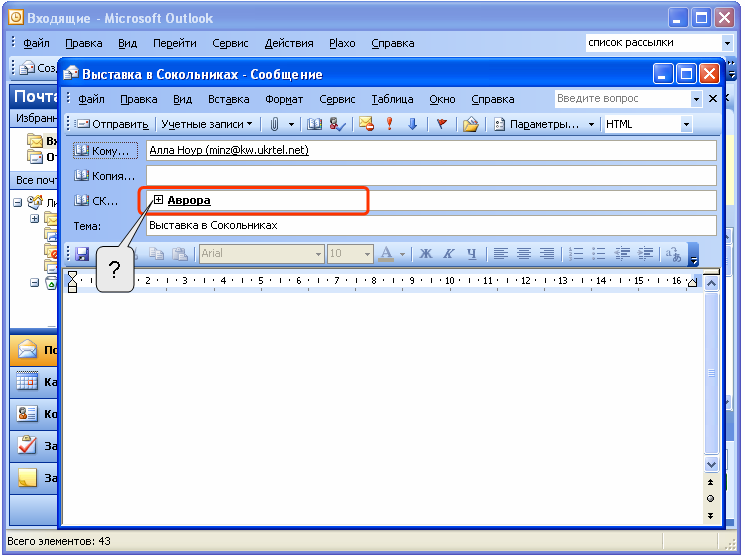Open the Plaxo menu in Outlook
The image size is (745, 556).
pos(342,43)
